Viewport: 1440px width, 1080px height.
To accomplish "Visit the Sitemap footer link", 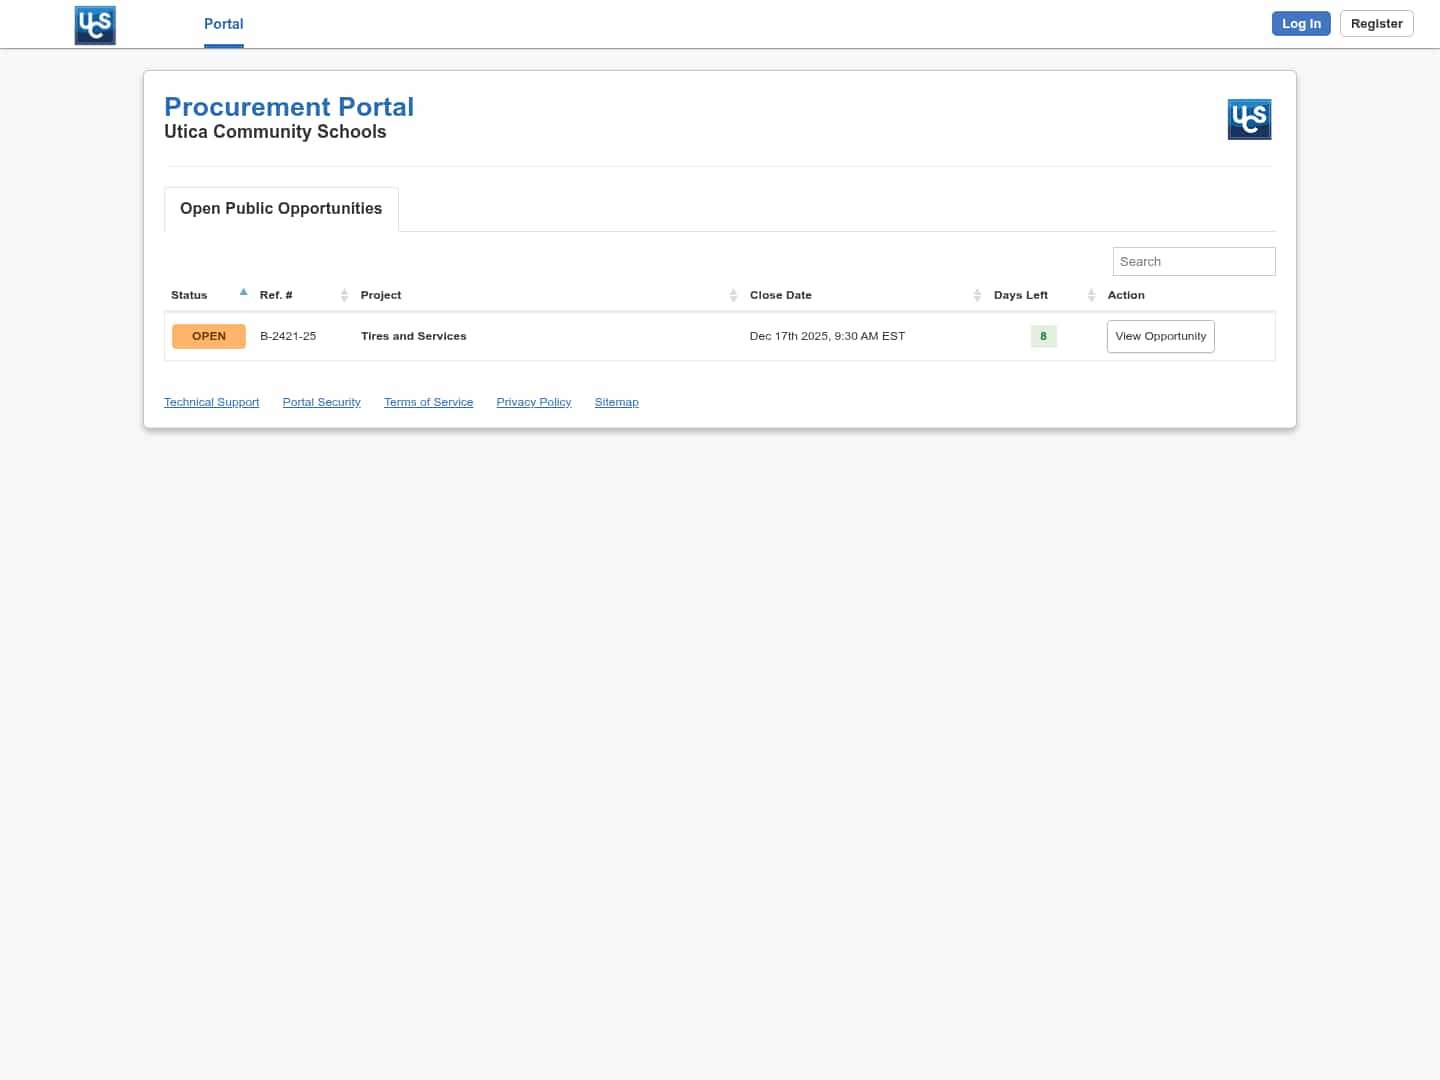I will pyautogui.click(x=616, y=402).
